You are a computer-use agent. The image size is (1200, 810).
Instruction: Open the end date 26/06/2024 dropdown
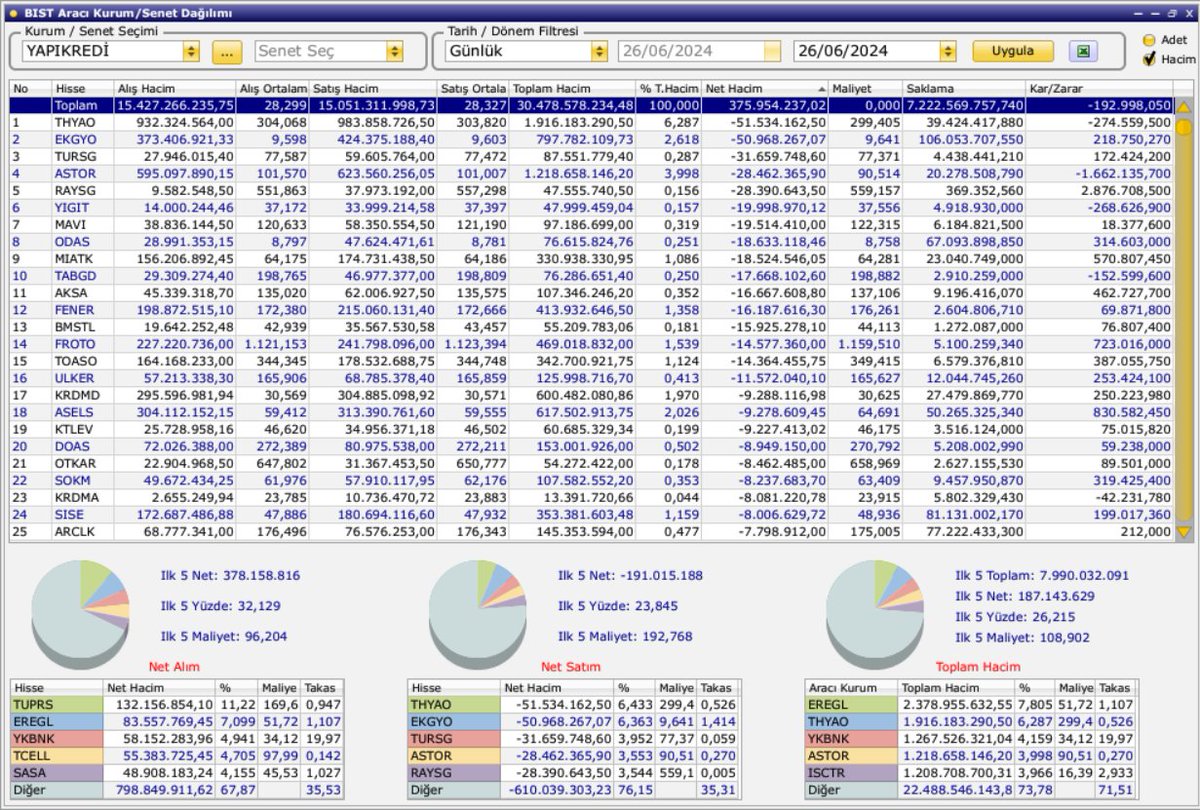(x=948, y=51)
